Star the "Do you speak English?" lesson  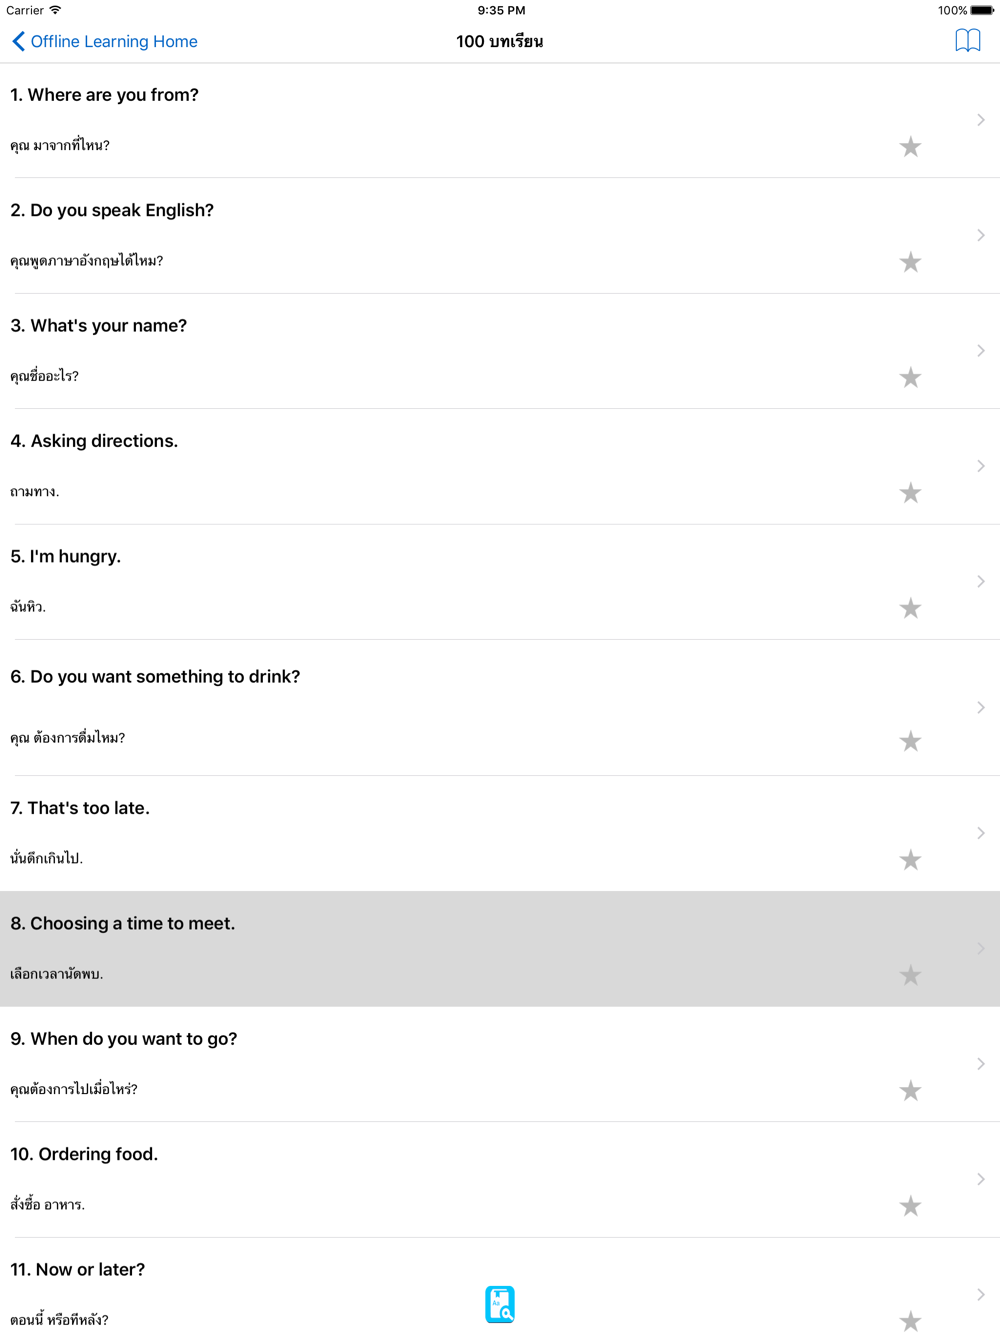coord(910,262)
